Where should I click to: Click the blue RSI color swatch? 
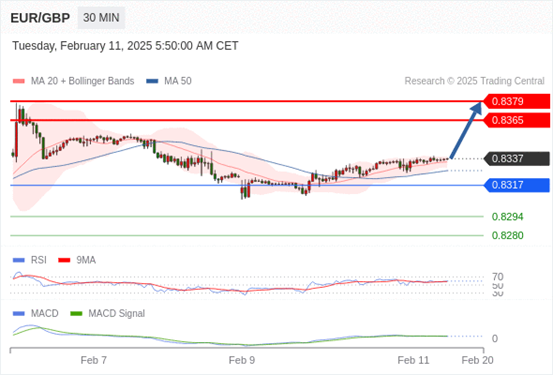click(19, 260)
